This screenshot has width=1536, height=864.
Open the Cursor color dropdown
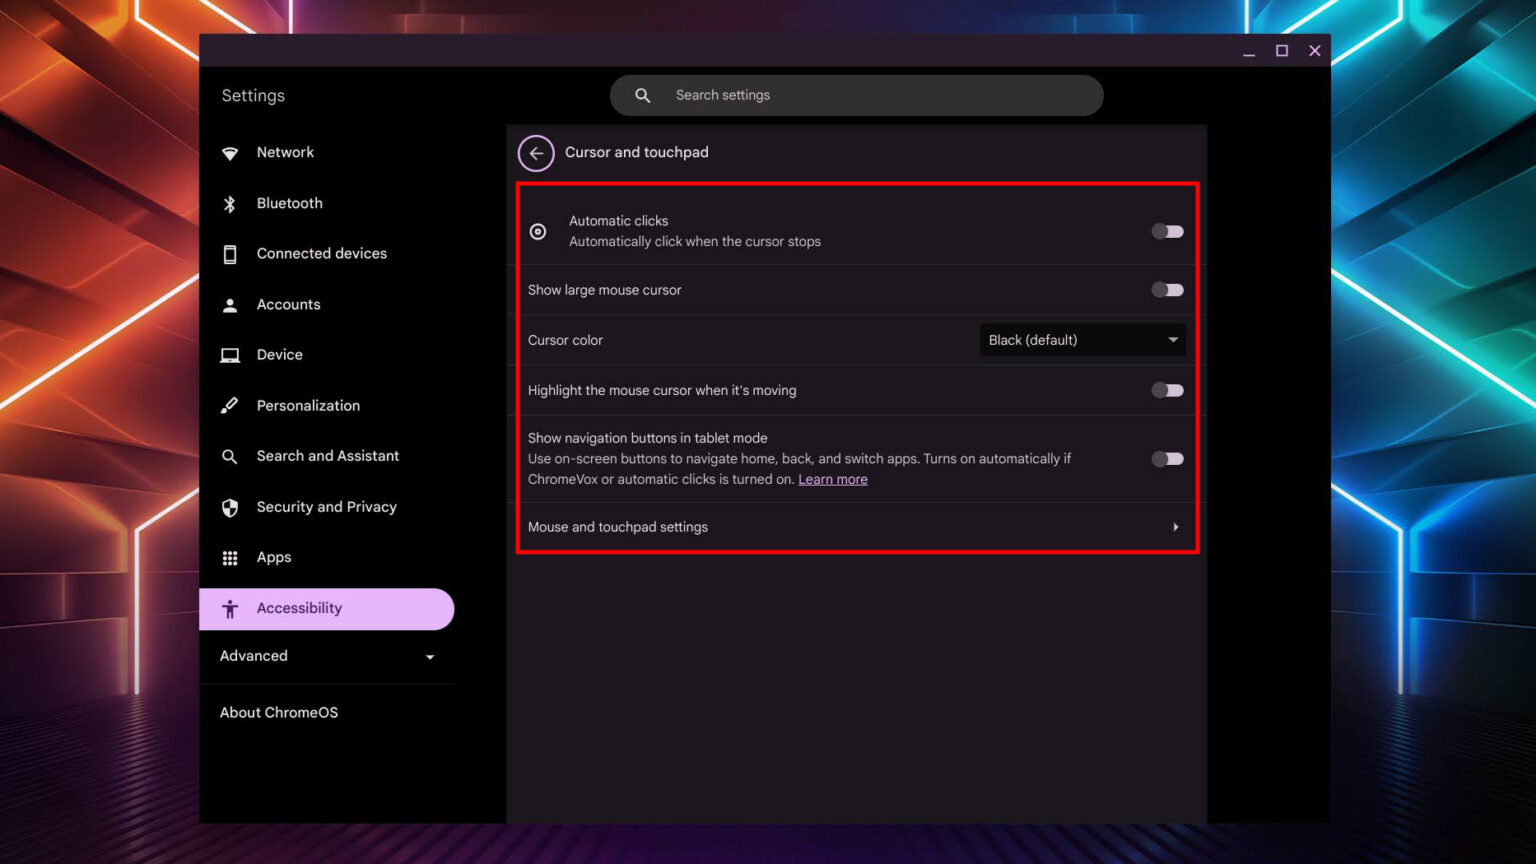tap(1082, 340)
